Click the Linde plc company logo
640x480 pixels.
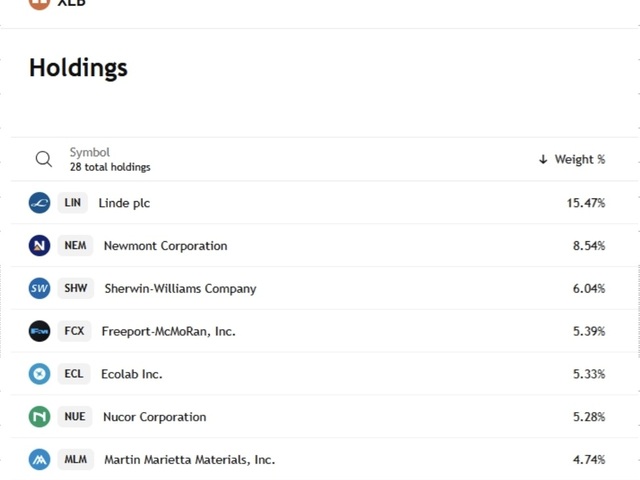click(39, 203)
